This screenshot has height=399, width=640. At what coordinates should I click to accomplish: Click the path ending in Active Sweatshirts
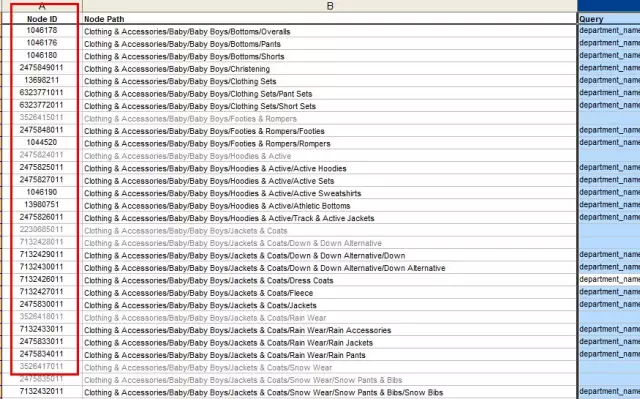coord(222,193)
